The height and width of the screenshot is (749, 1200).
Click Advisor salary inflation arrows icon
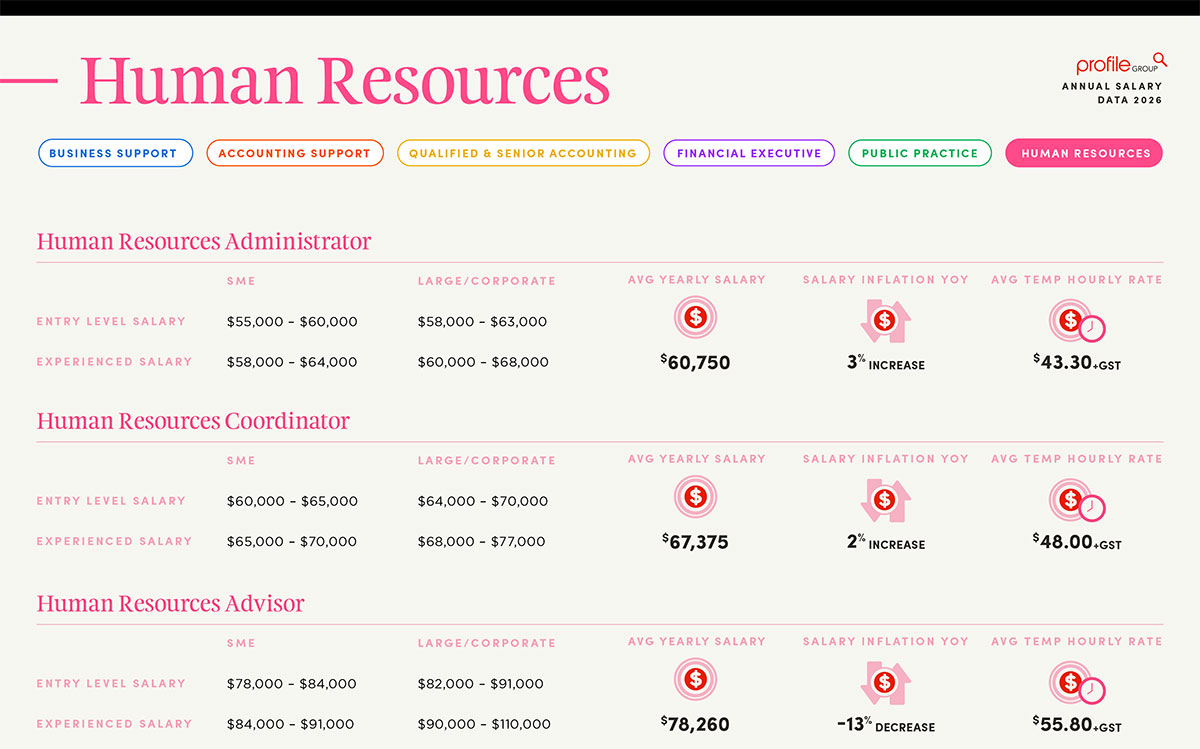pos(885,683)
